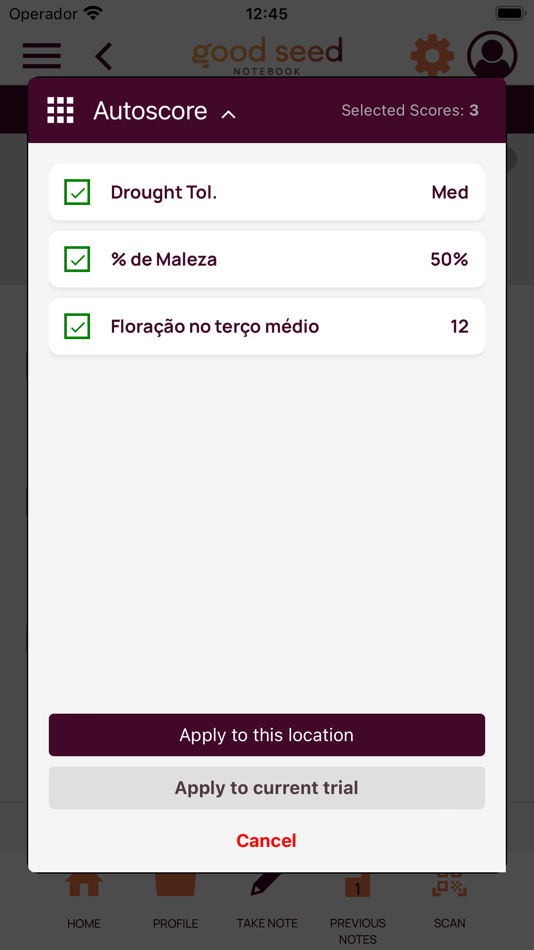Select the Autoscore header title

[150, 111]
